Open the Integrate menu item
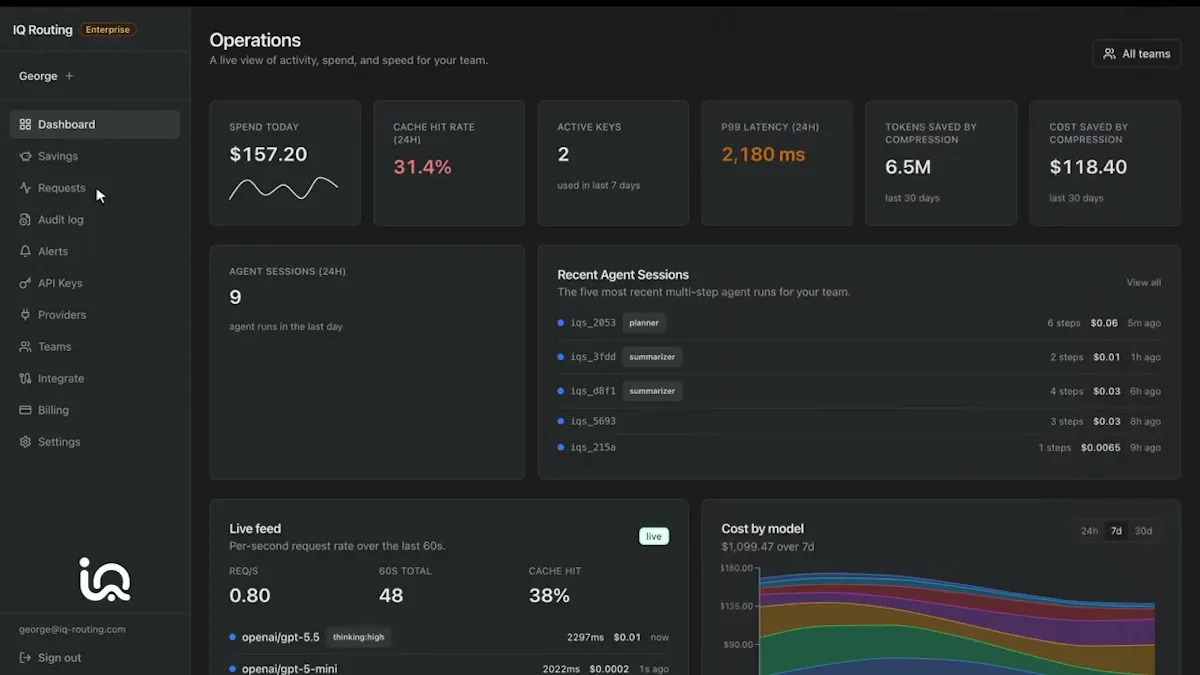Screen dimensions: 1200x675 (95, 379)
